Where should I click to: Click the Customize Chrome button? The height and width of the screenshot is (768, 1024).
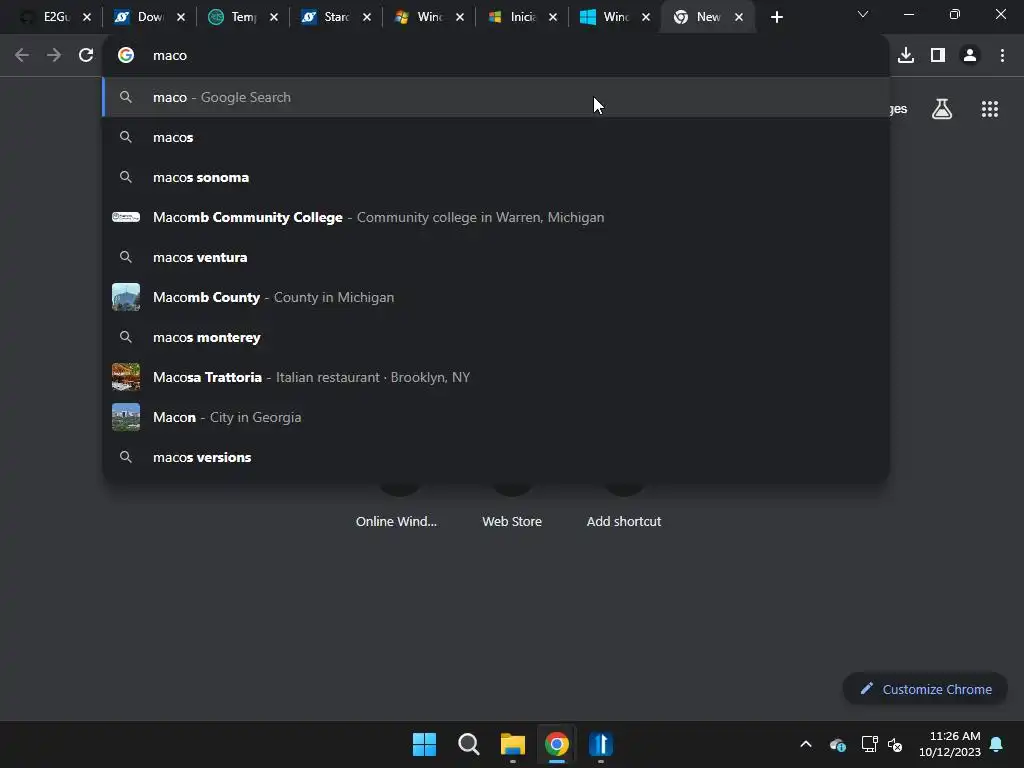point(925,689)
